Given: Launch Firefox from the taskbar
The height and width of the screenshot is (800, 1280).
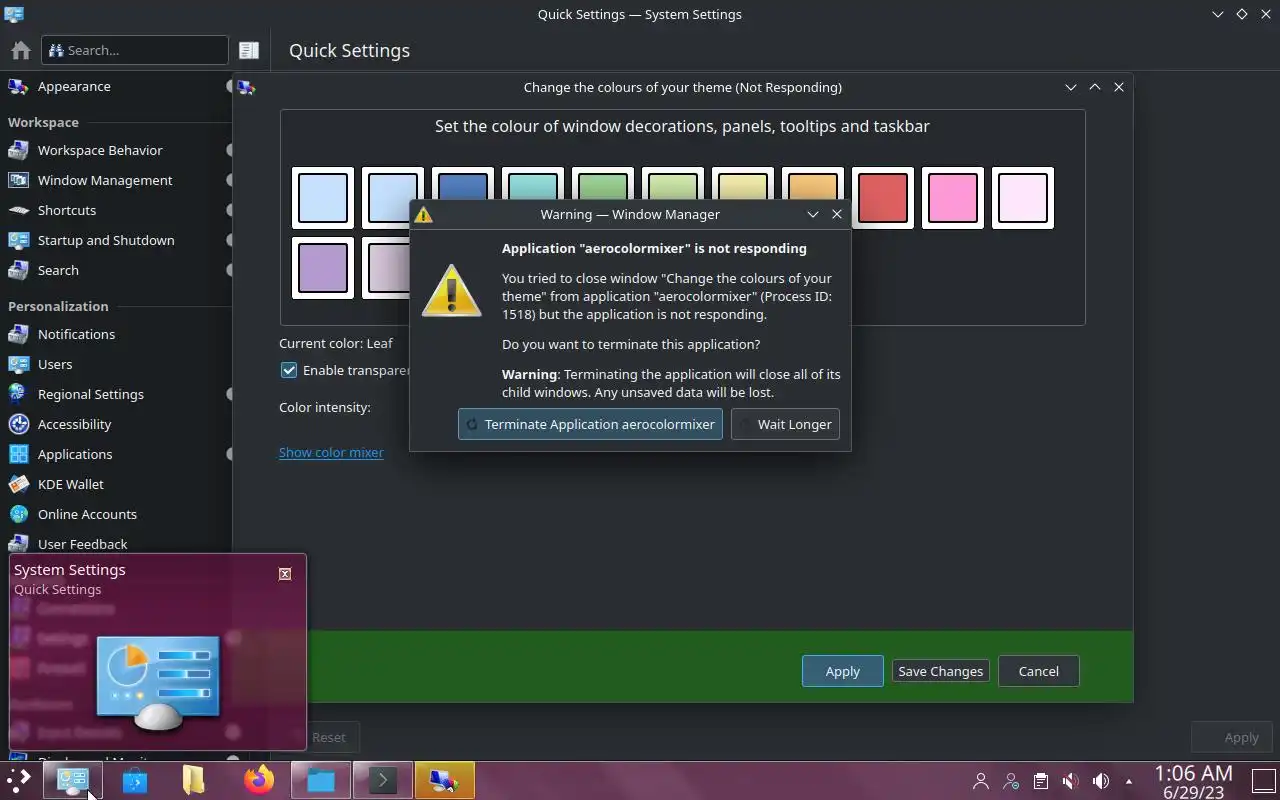Looking at the screenshot, I should click(259, 780).
